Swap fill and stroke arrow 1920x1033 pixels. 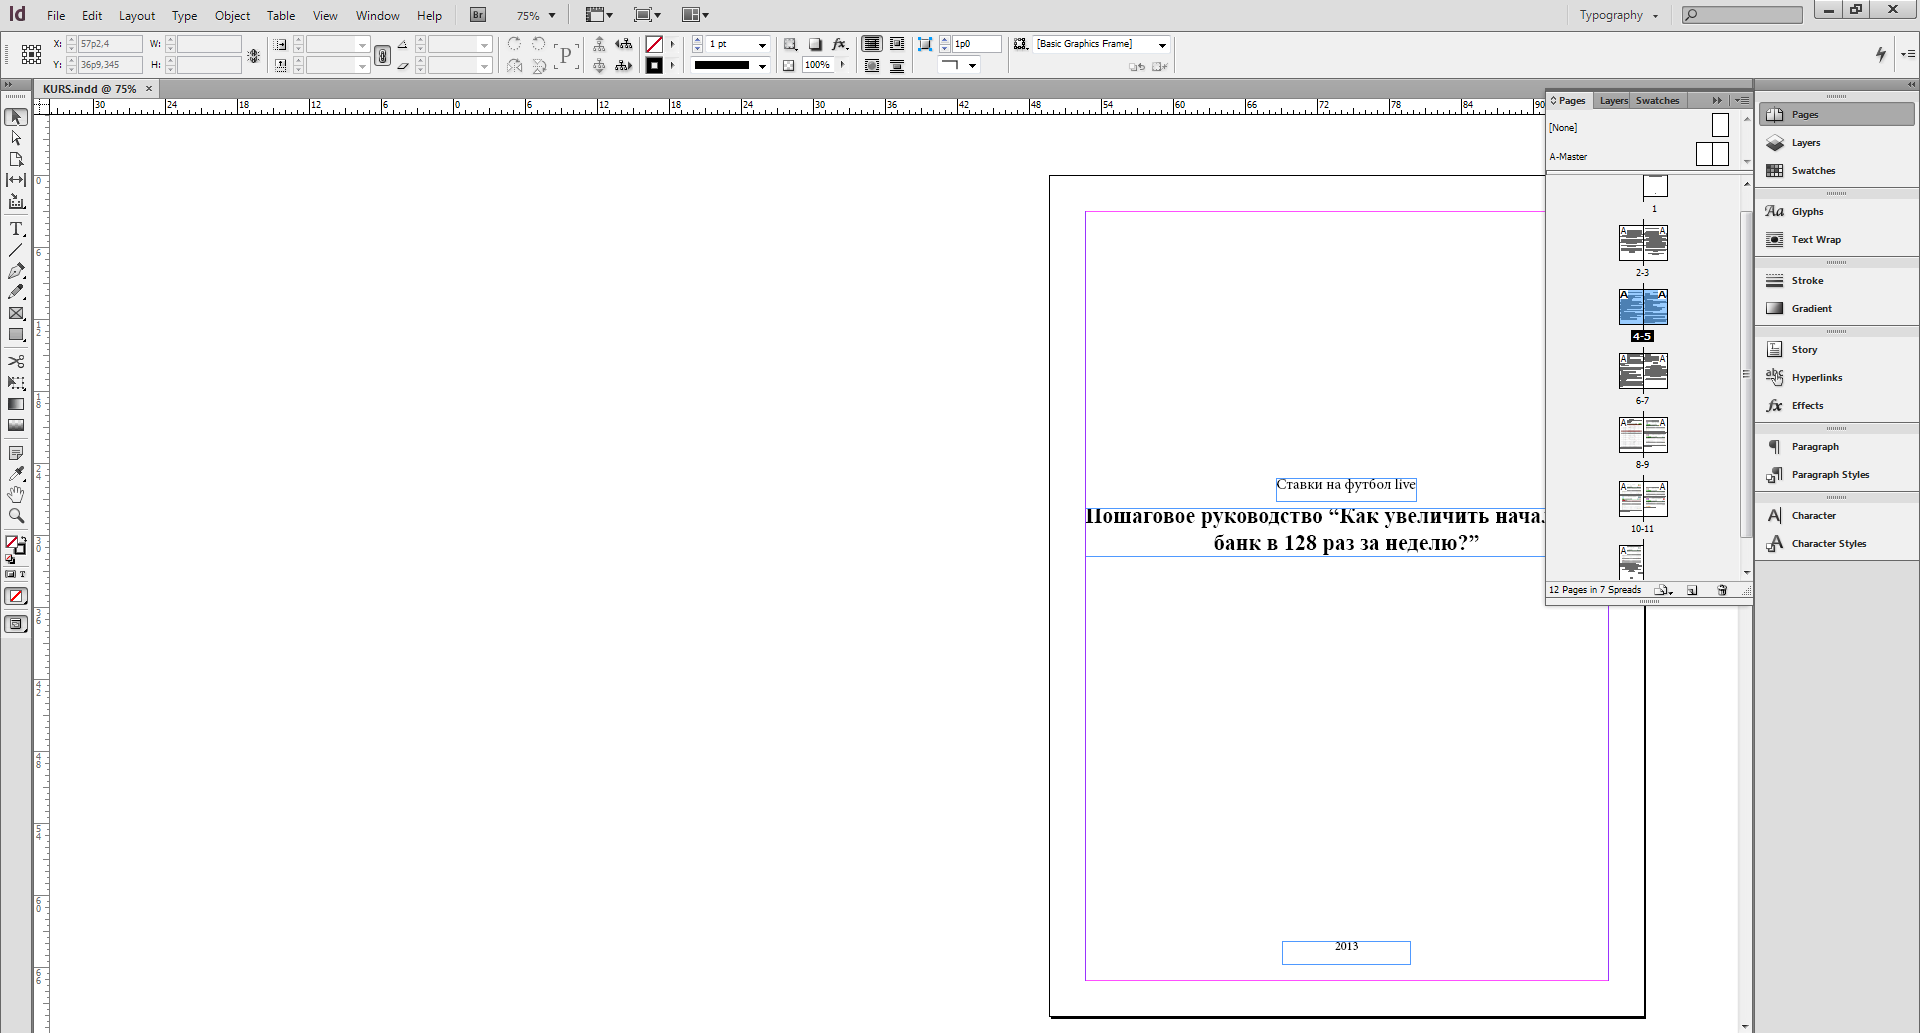22,539
